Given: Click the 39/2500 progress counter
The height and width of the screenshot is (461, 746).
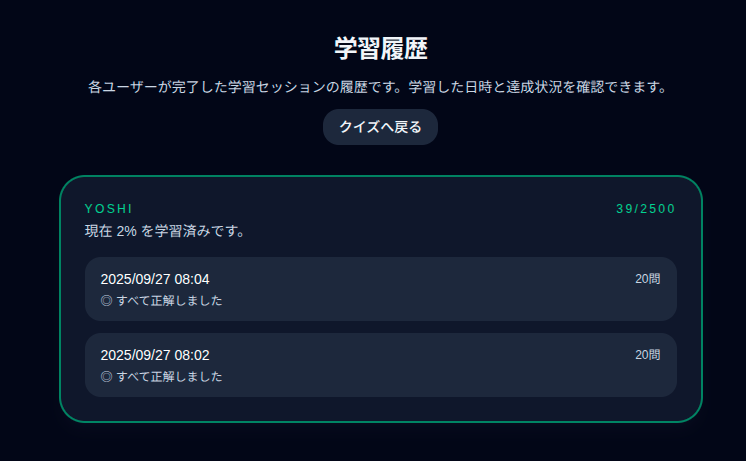Looking at the screenshot, I should (645, 209).
